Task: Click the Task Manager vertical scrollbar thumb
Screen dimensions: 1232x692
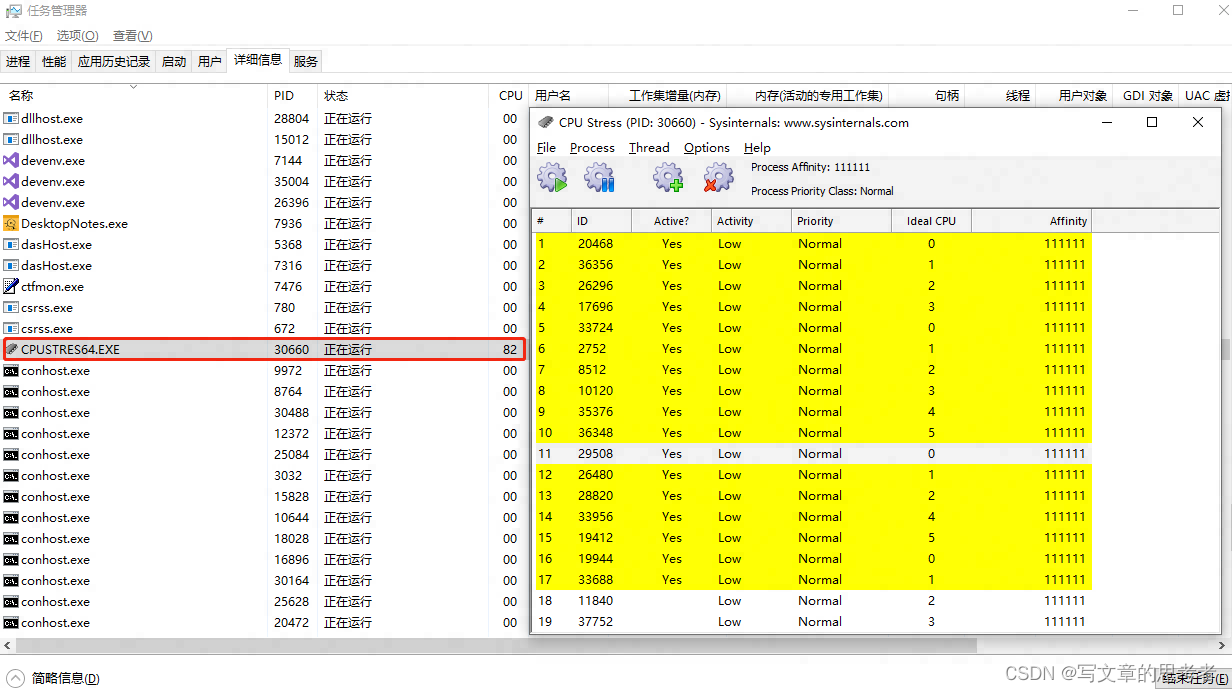Action: coord(1225,348)
